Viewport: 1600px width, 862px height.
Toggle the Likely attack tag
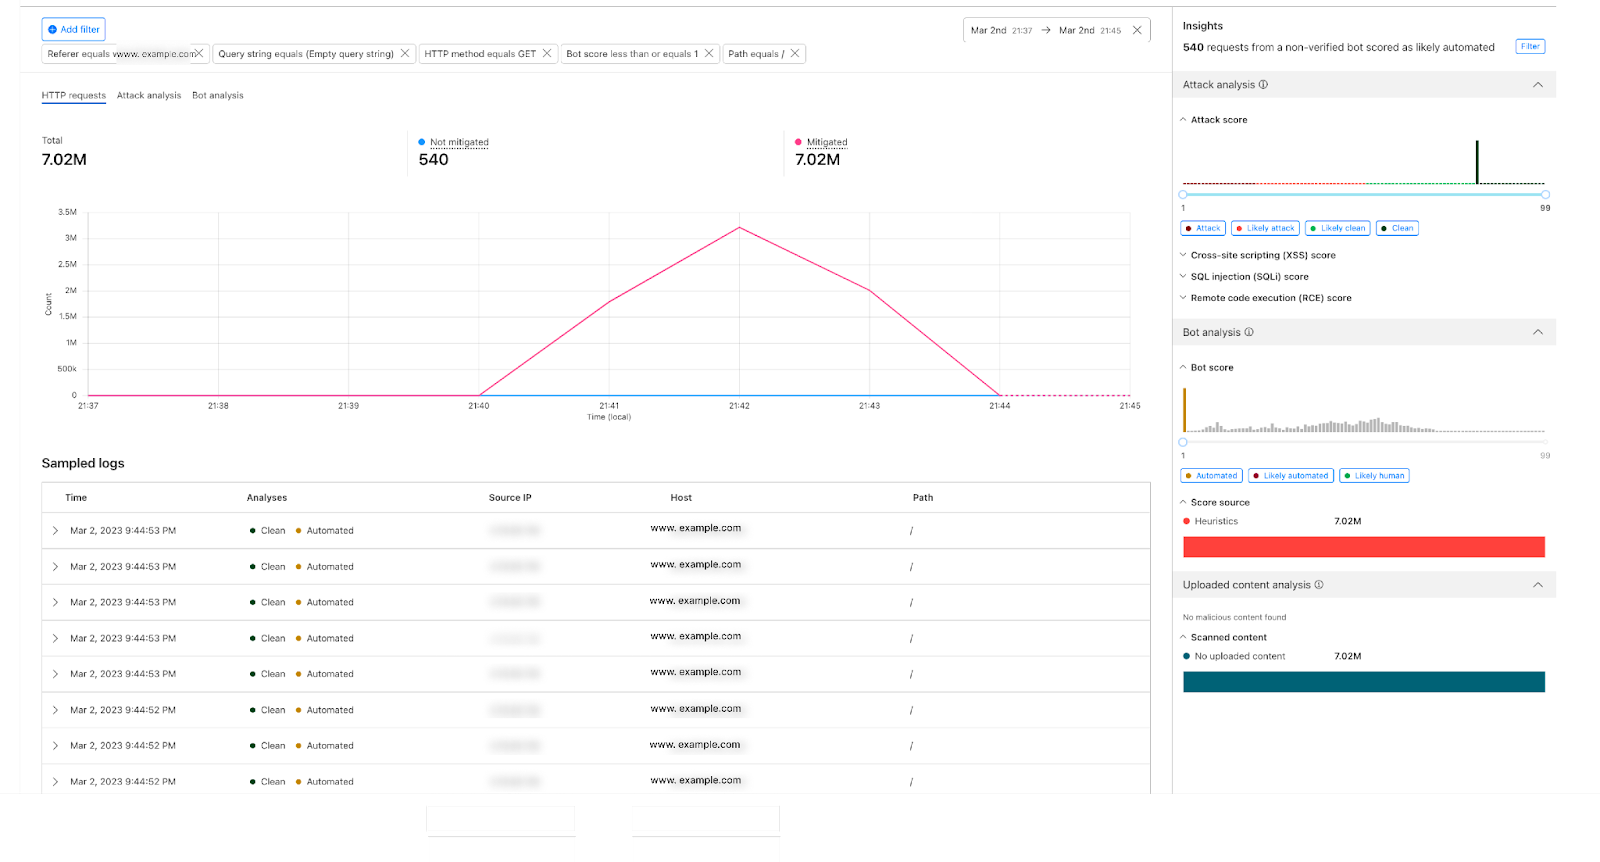(x=1265, y=228)
